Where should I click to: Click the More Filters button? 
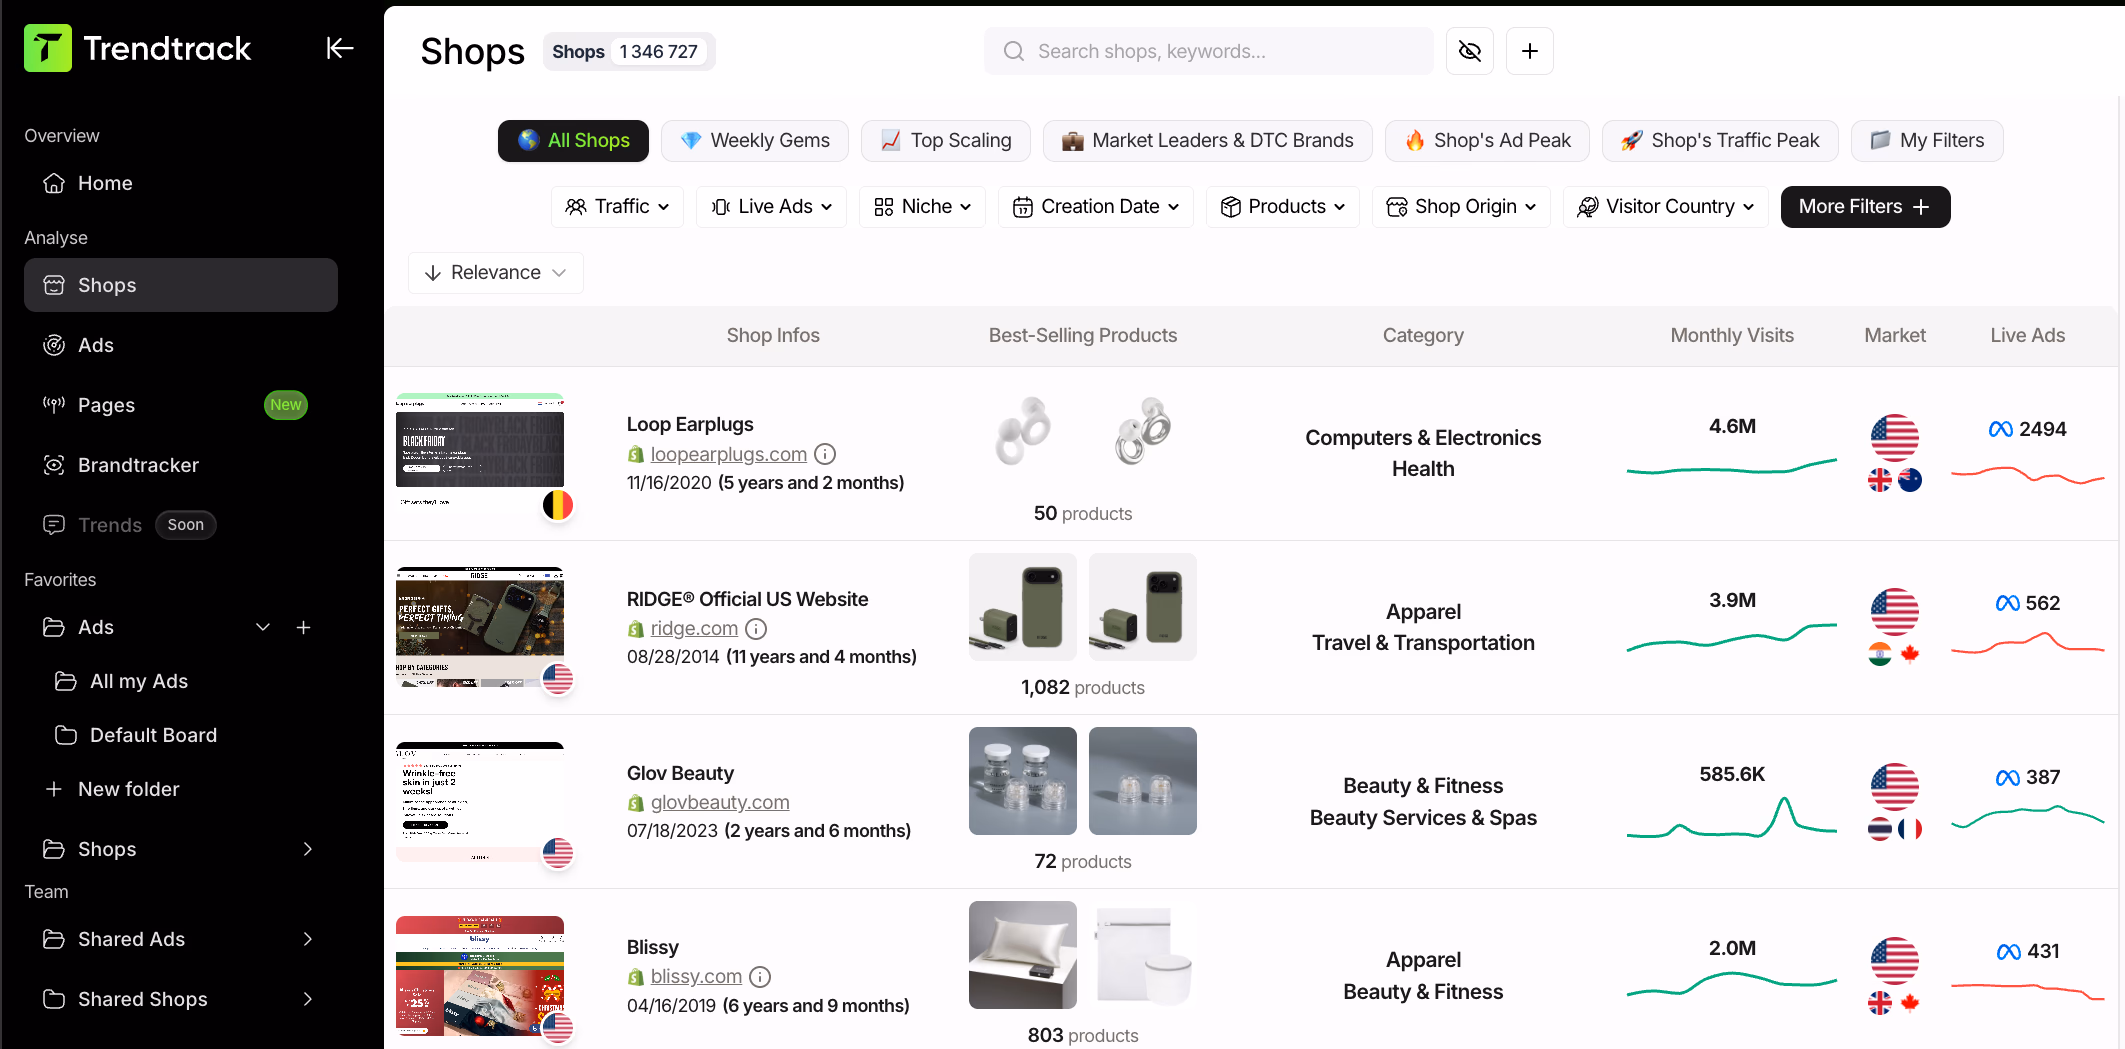tap(1864, 206)
